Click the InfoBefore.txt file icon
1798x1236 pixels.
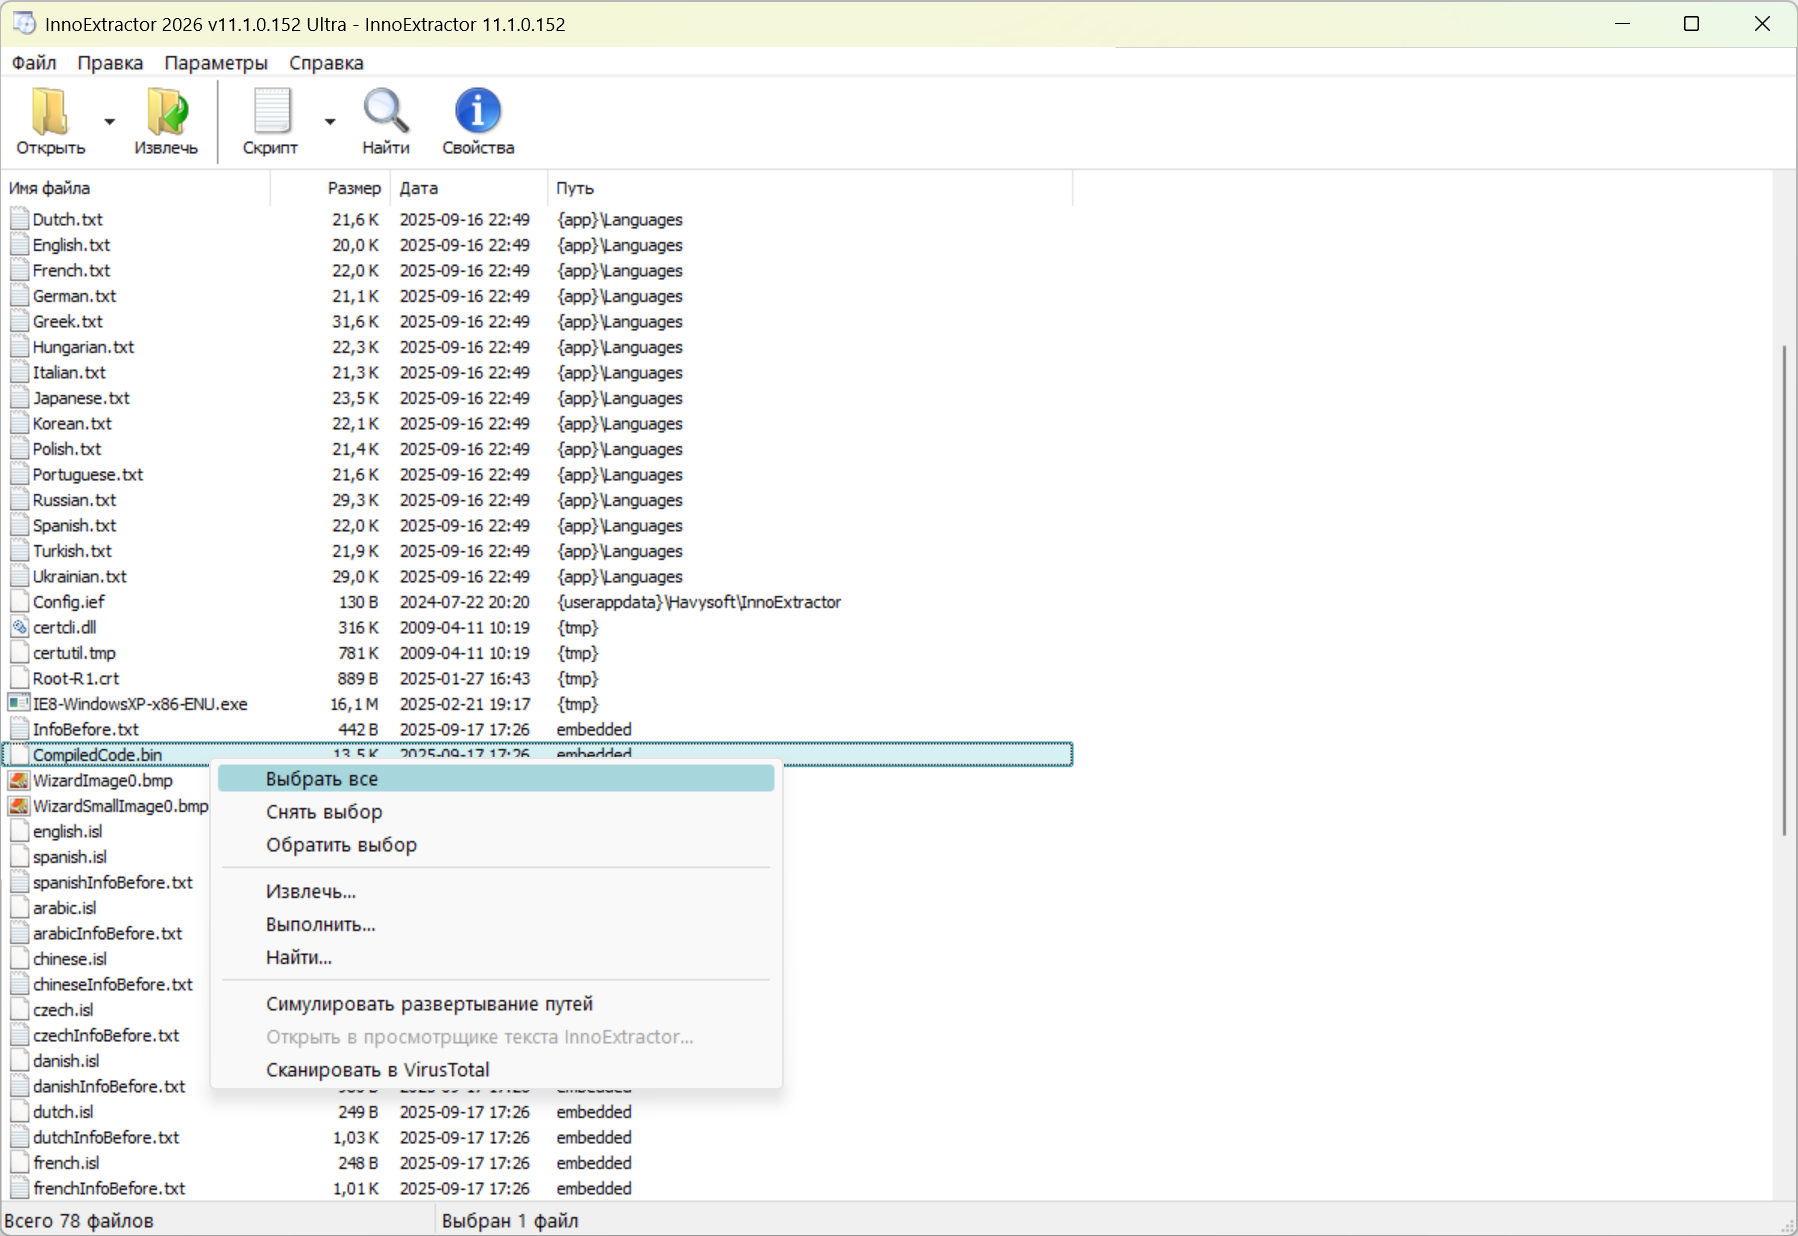pyautogui.click(x=19, y=729)
